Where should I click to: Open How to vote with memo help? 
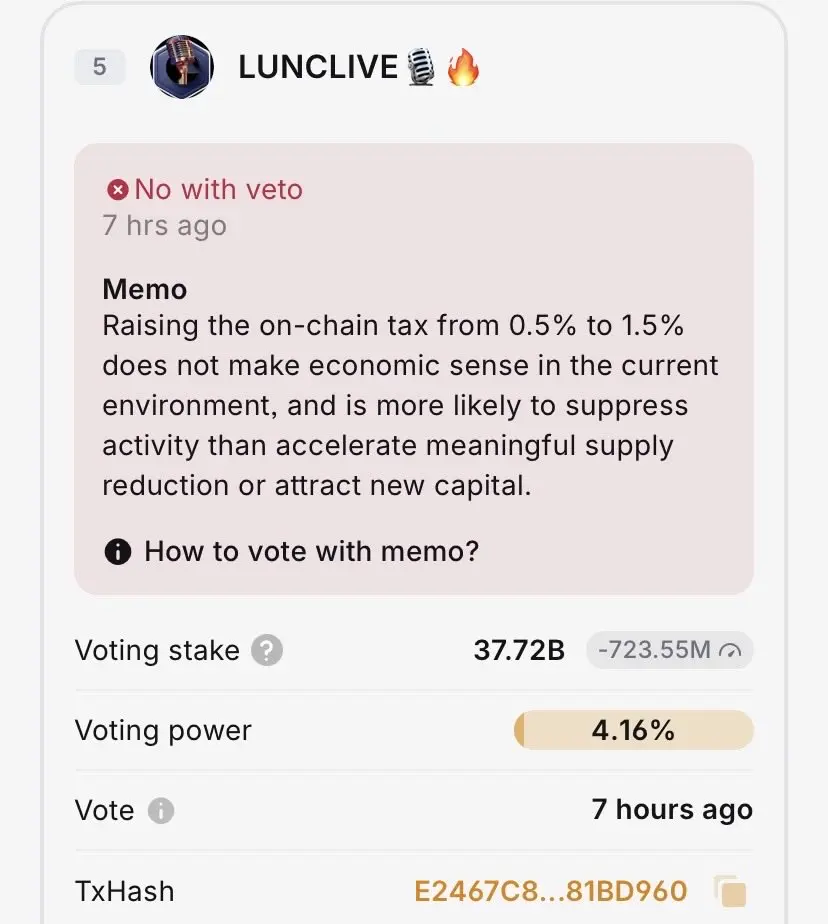tap(312, 552)
